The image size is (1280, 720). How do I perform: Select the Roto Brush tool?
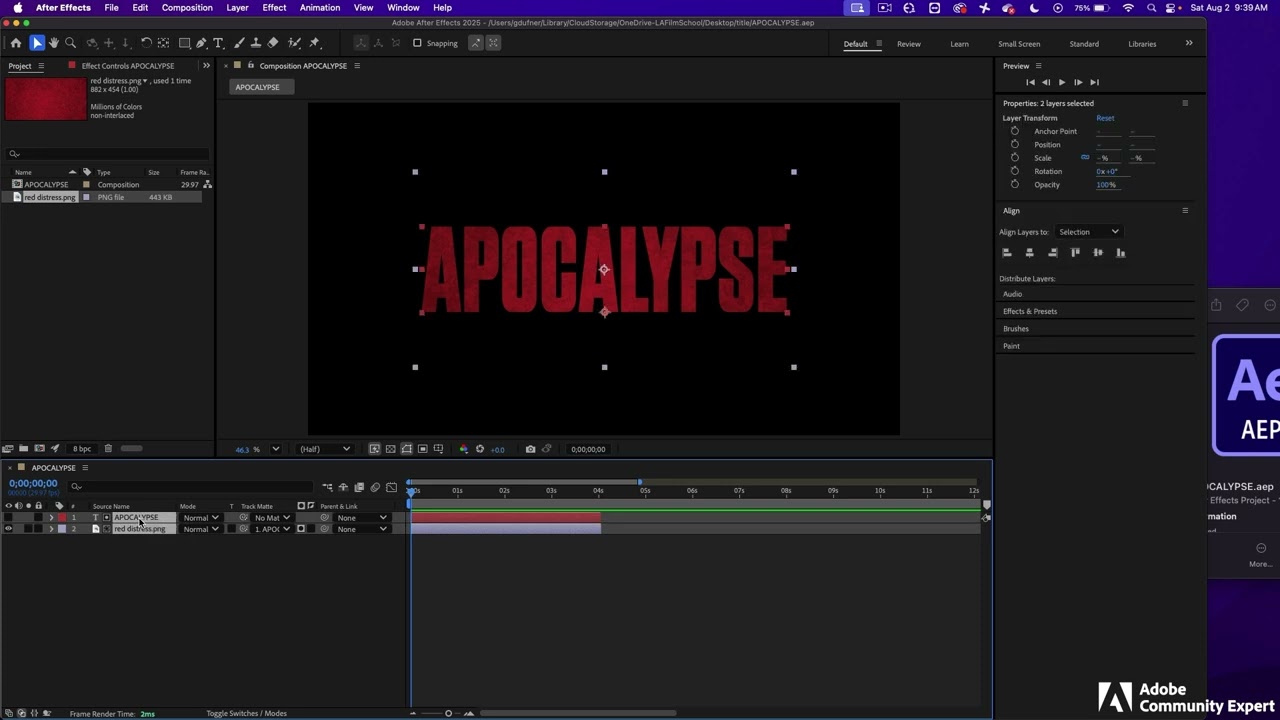click(295, 43)
